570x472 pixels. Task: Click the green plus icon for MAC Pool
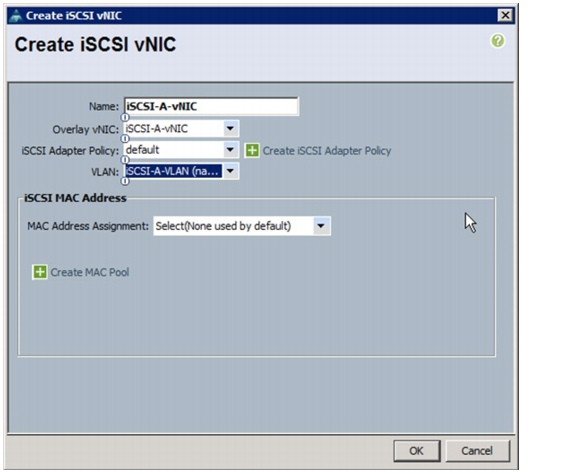point(40,272)
